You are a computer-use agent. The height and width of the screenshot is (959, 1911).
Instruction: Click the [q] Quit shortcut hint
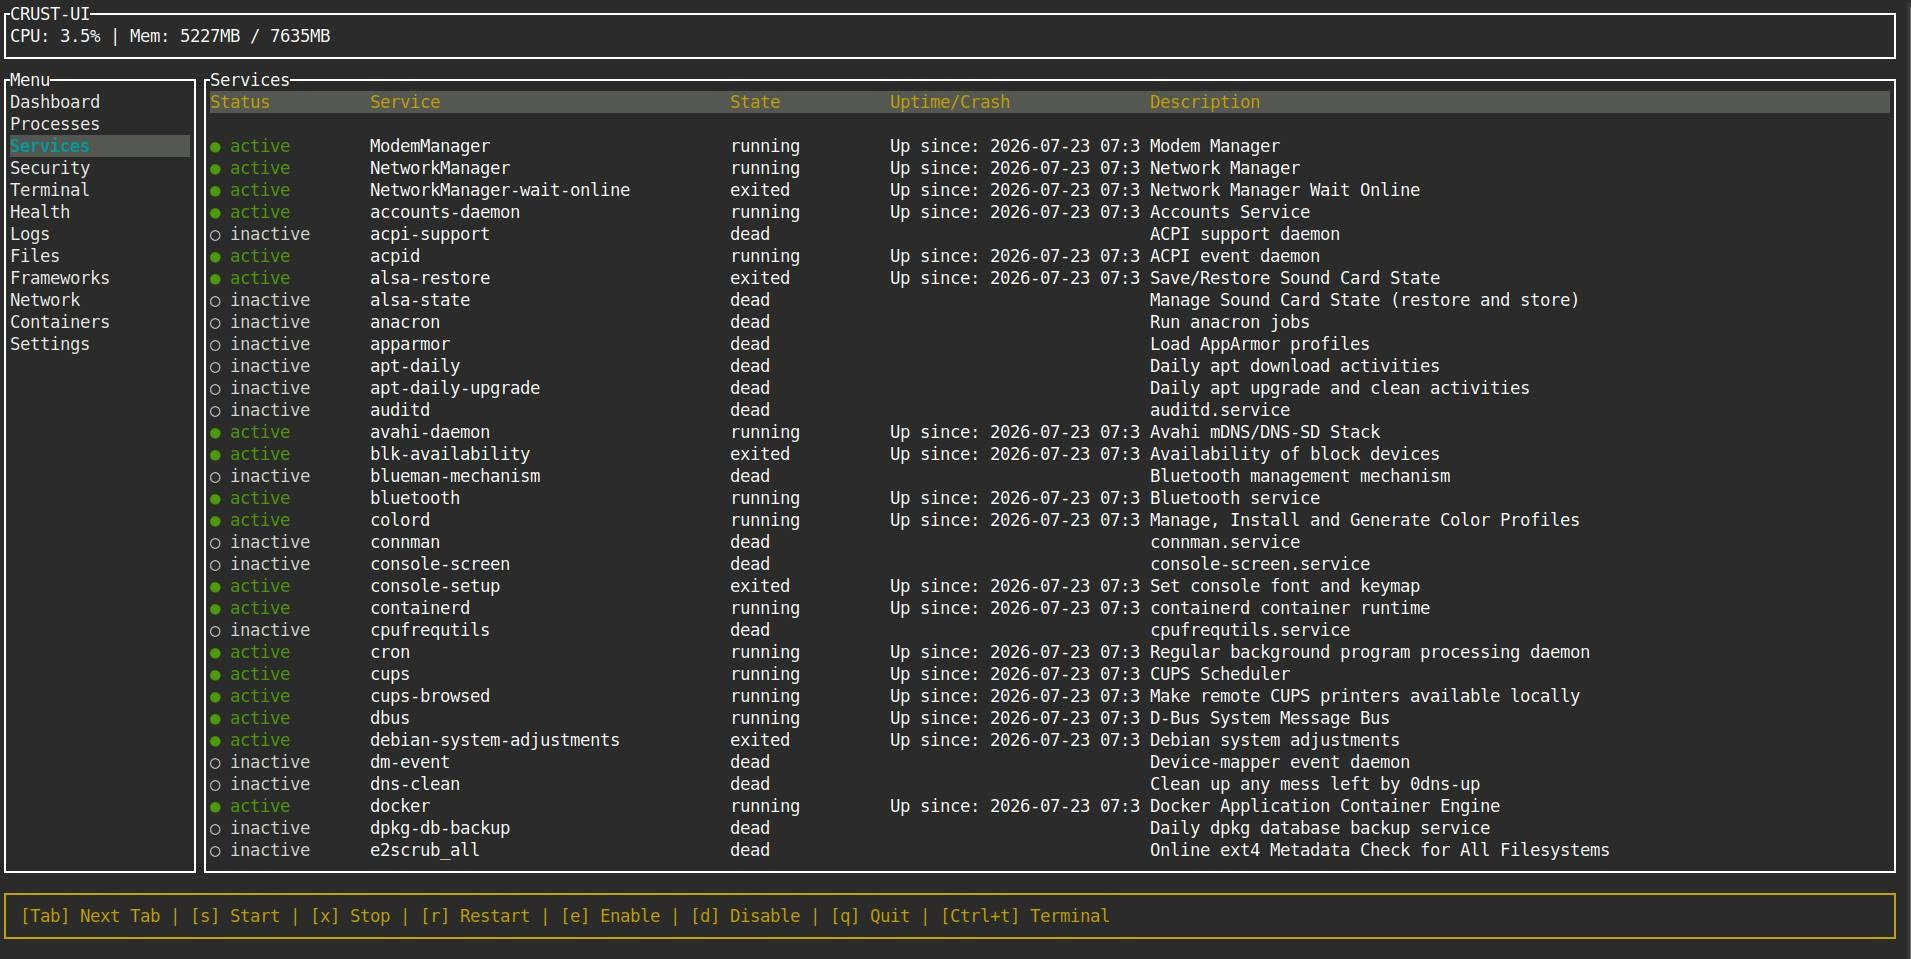click(x=870, y=916)
